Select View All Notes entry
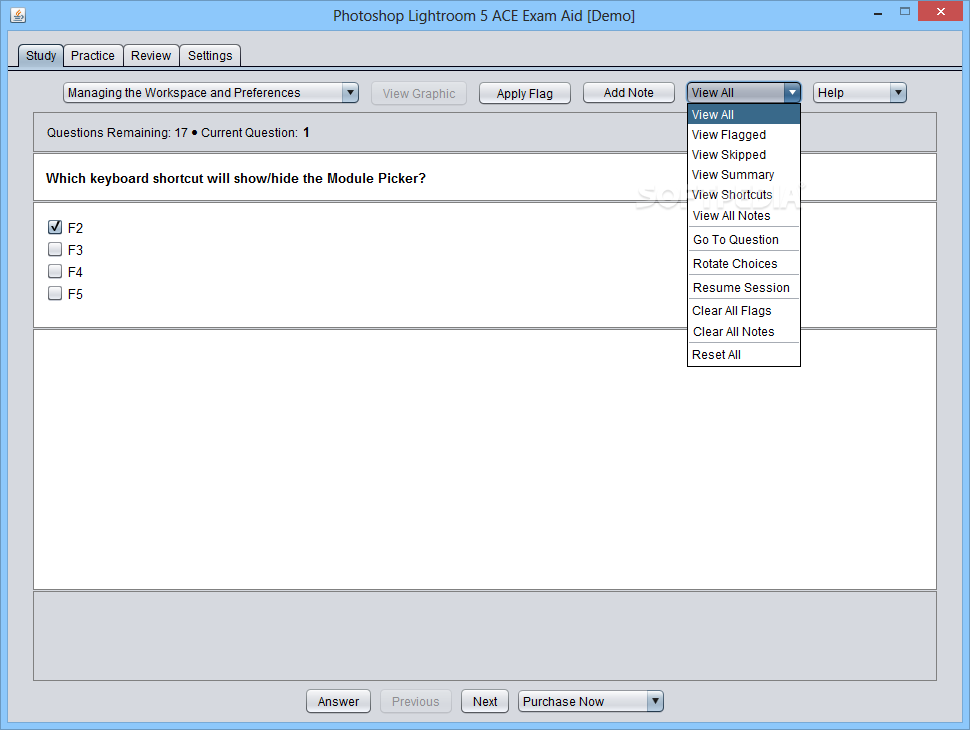 [744, 215]
